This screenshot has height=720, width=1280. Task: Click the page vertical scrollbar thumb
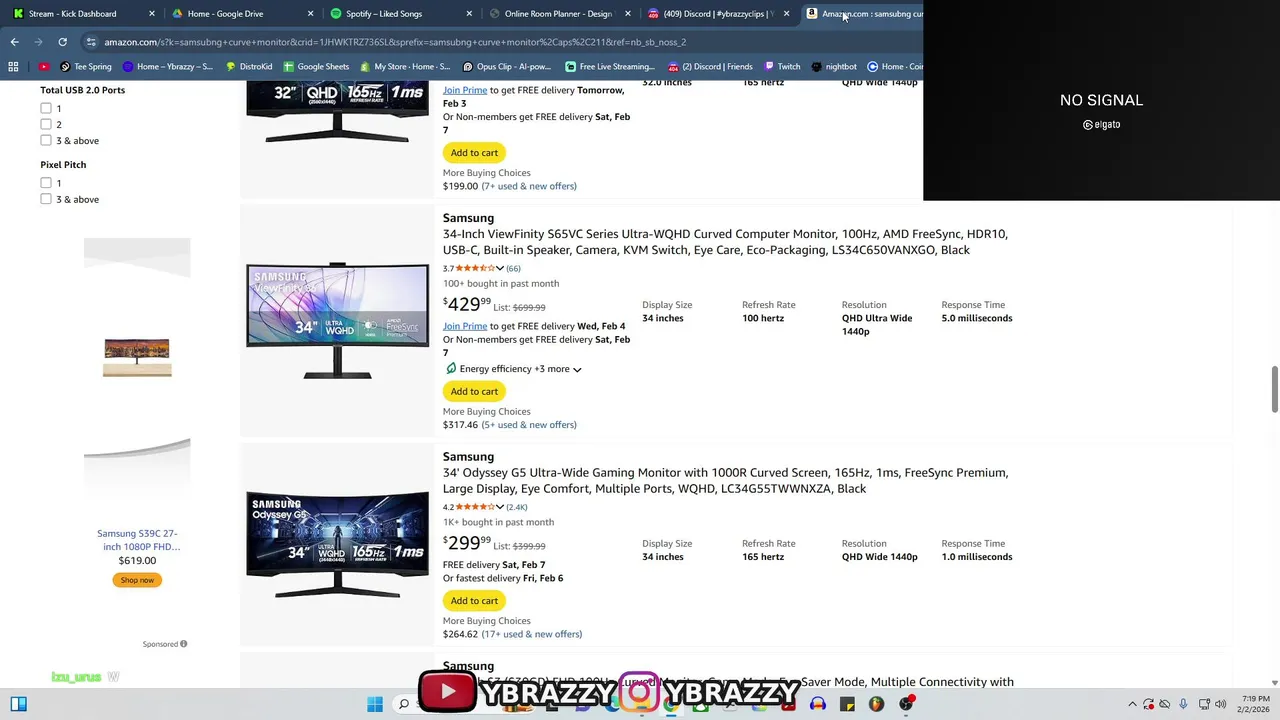tap(1274, 389)
